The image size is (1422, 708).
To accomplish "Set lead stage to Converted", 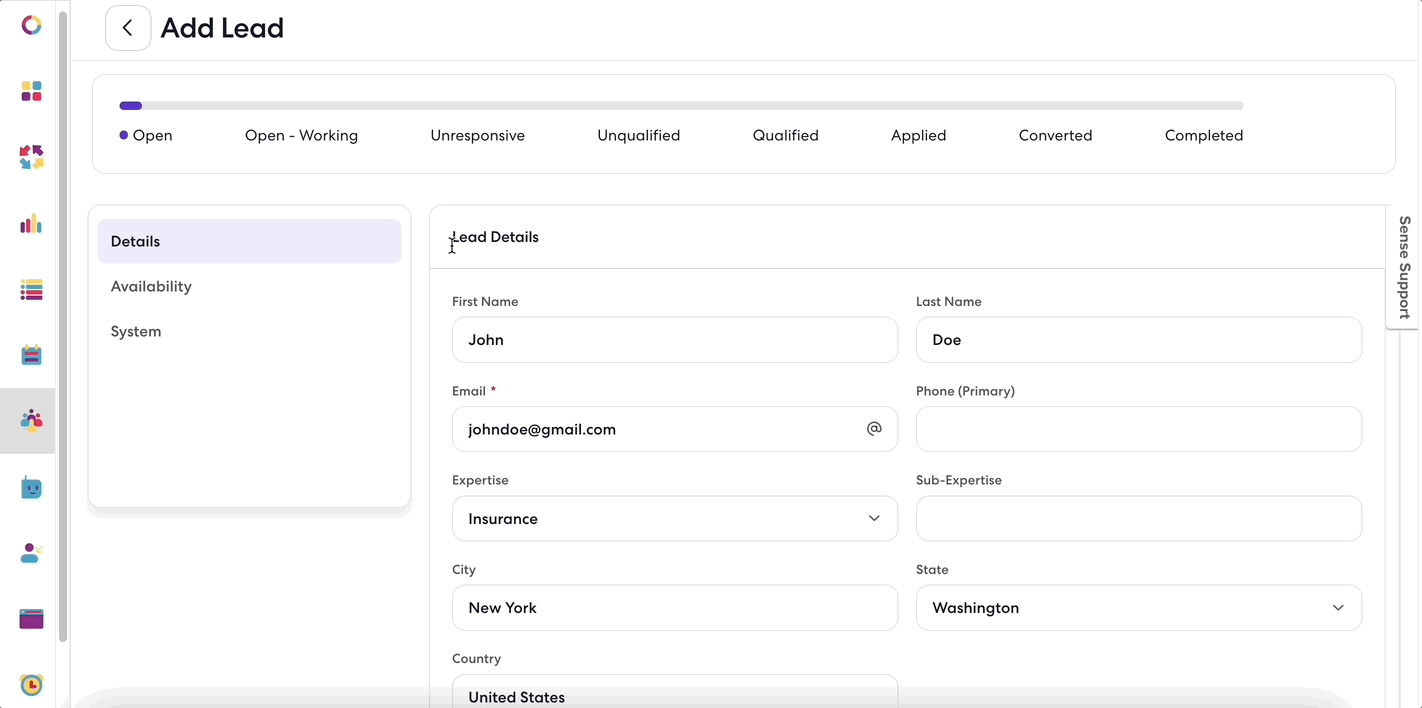I will (1055, 135).
